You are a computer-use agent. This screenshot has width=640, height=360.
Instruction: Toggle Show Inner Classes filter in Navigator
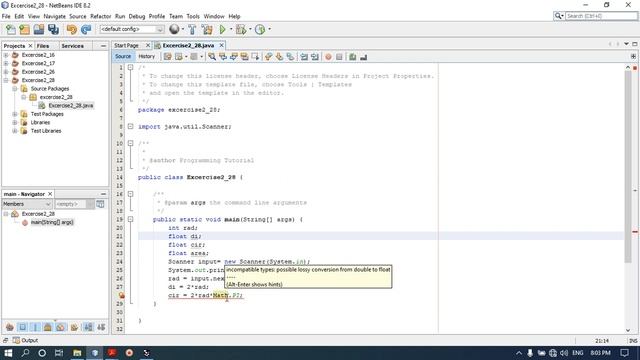[x=60, y=327]
